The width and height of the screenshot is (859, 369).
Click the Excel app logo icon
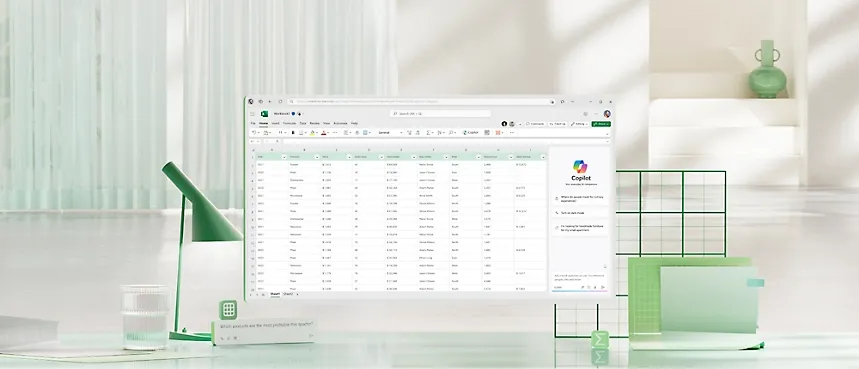click(265, 114)
